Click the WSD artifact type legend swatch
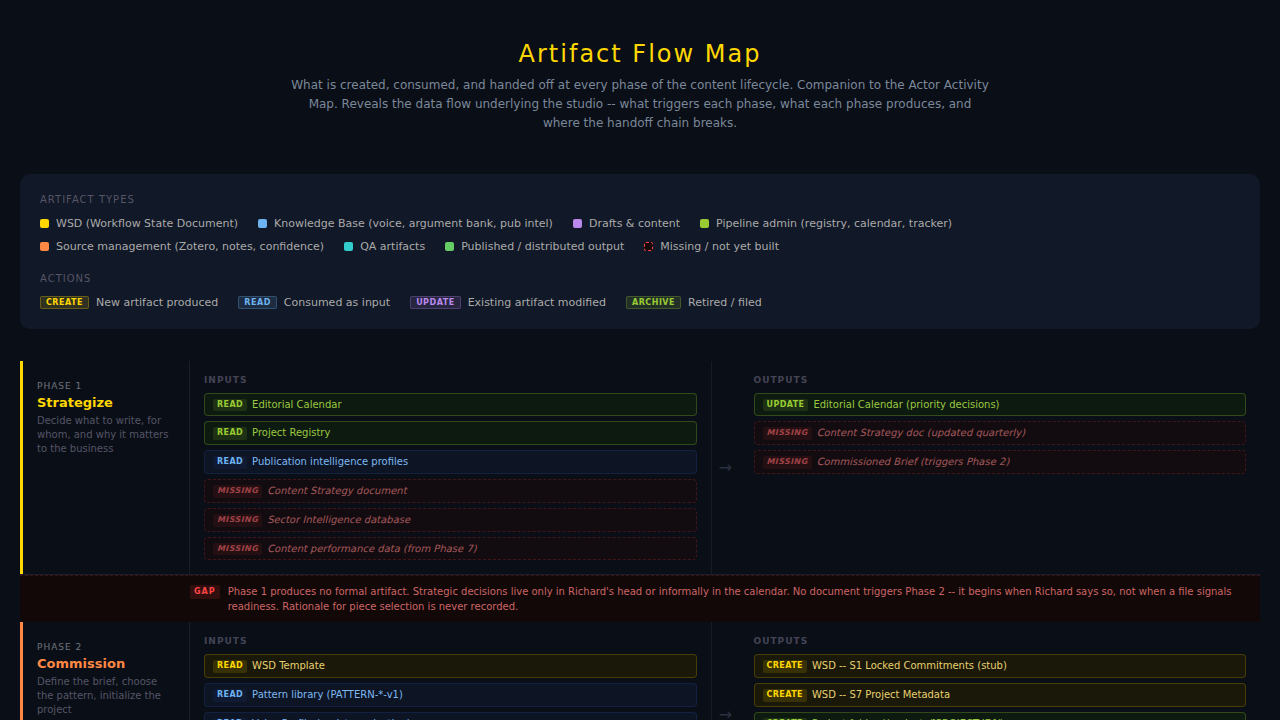 click(x=44, y=223)
